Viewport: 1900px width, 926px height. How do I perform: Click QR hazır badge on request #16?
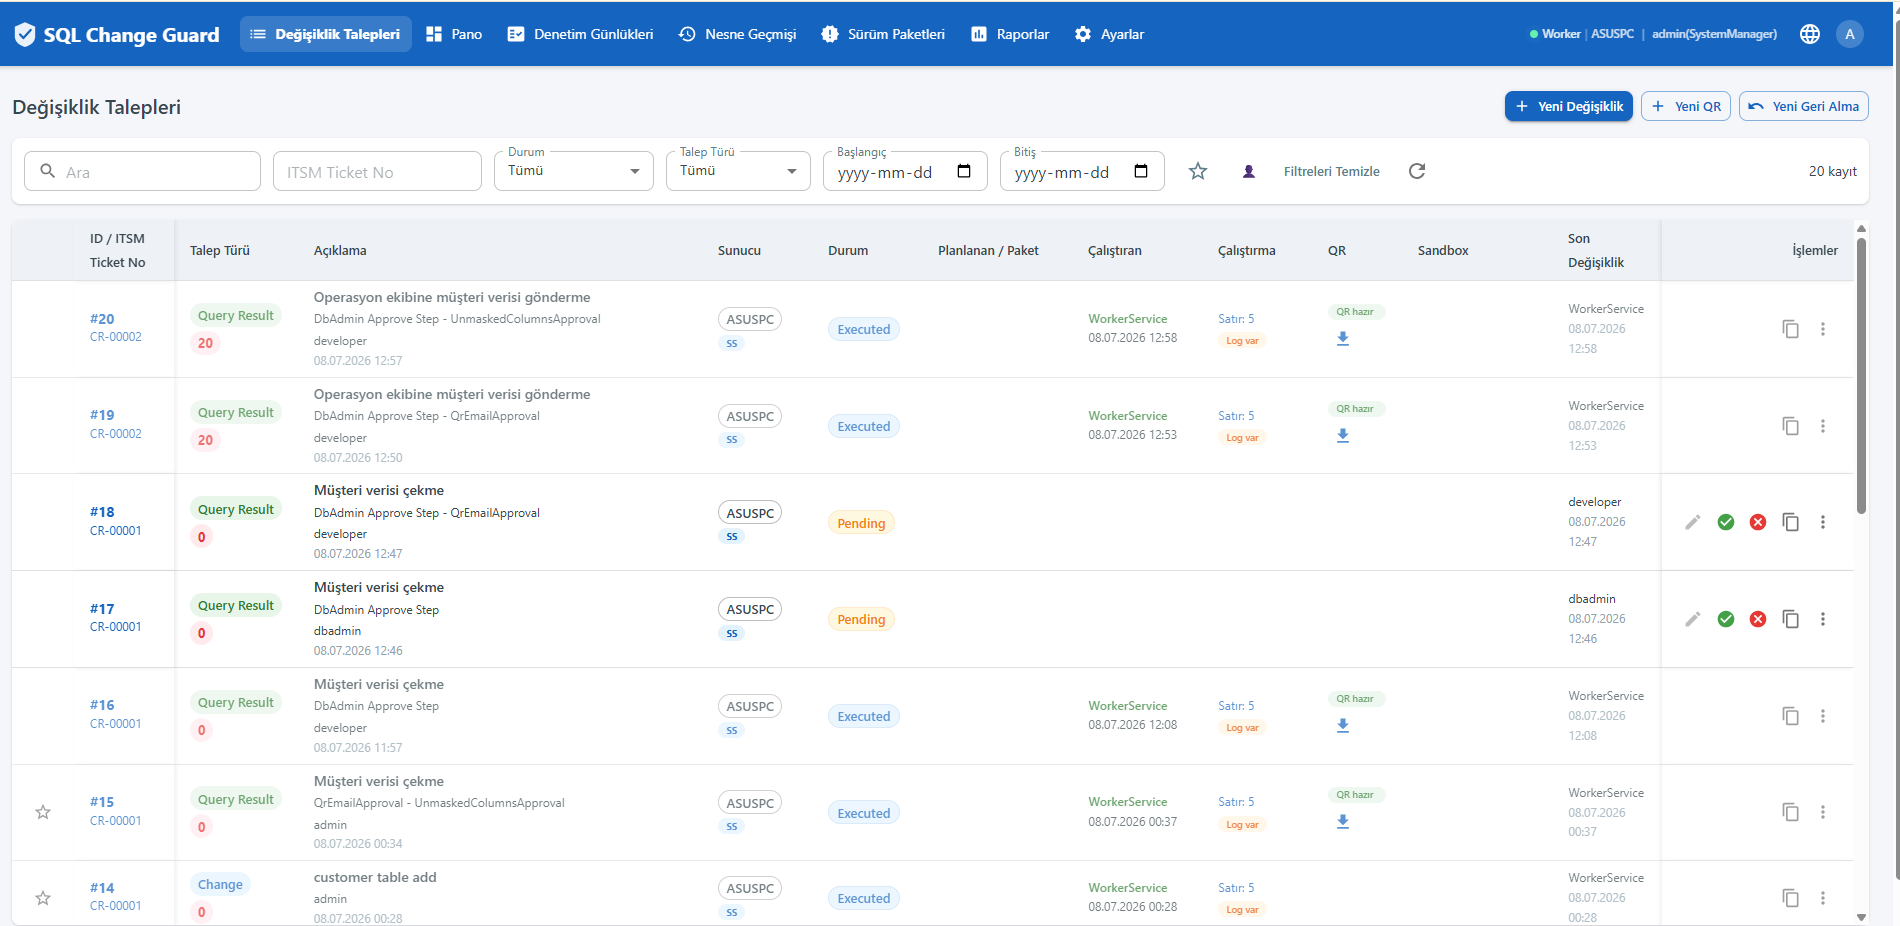[x=1355, y=699]
